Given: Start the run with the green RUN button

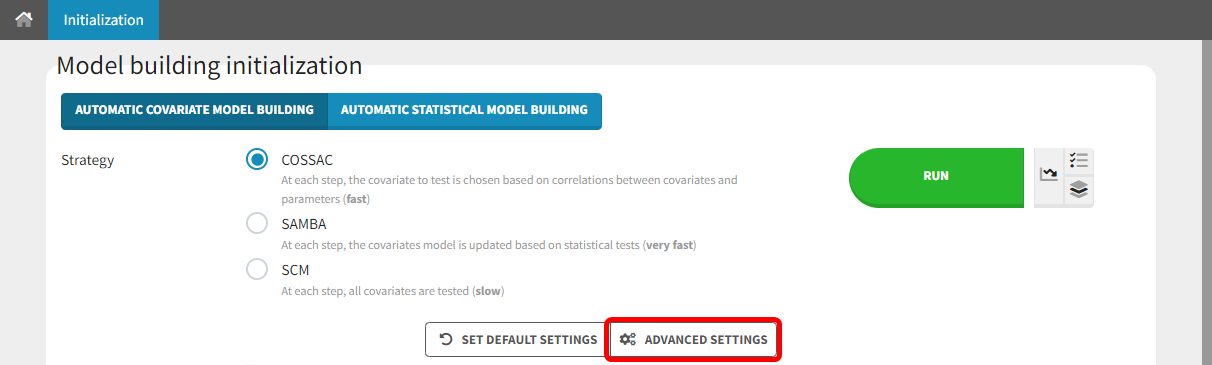Looking at the screenshot, I should pos(936,177).
